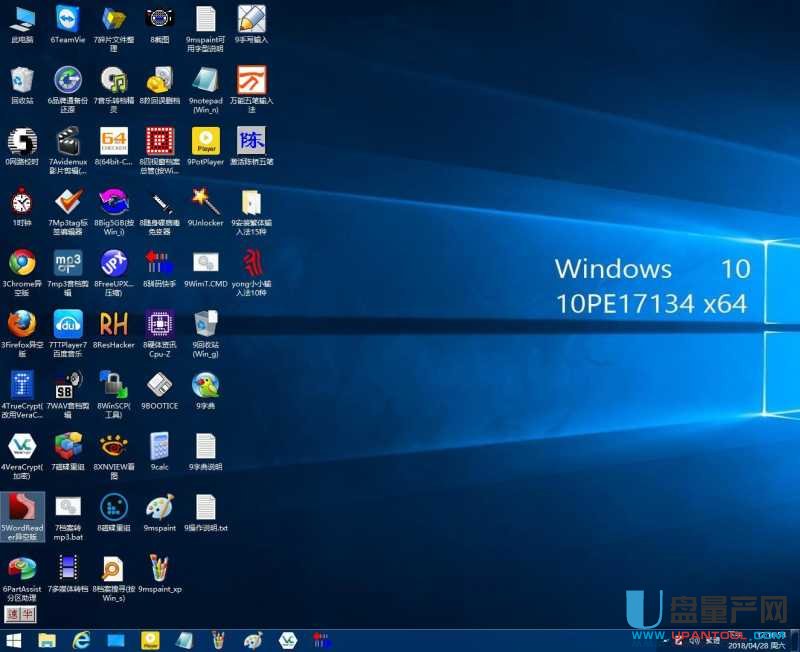Launch 6PartAssist partition assistant icon

[22, 579]
